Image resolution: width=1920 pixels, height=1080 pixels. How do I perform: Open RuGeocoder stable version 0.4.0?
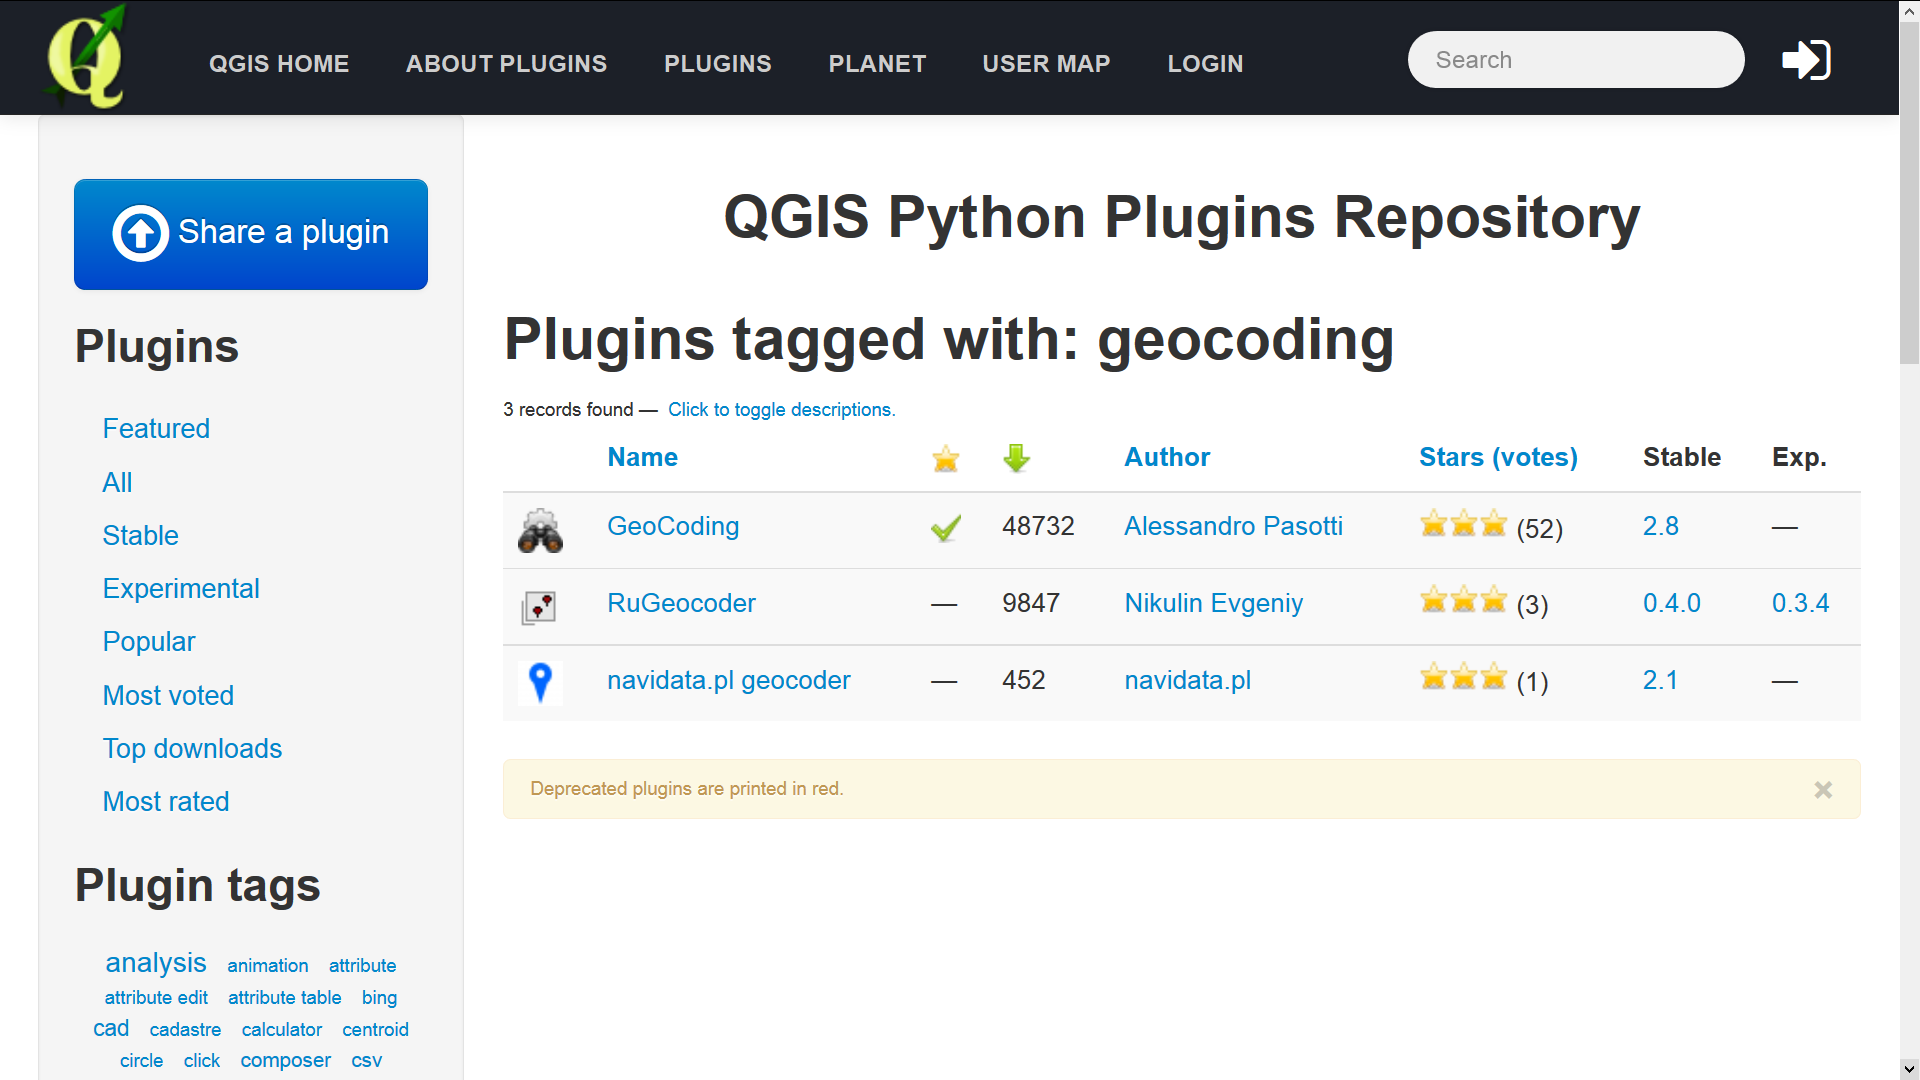(x=1671, y=604)
